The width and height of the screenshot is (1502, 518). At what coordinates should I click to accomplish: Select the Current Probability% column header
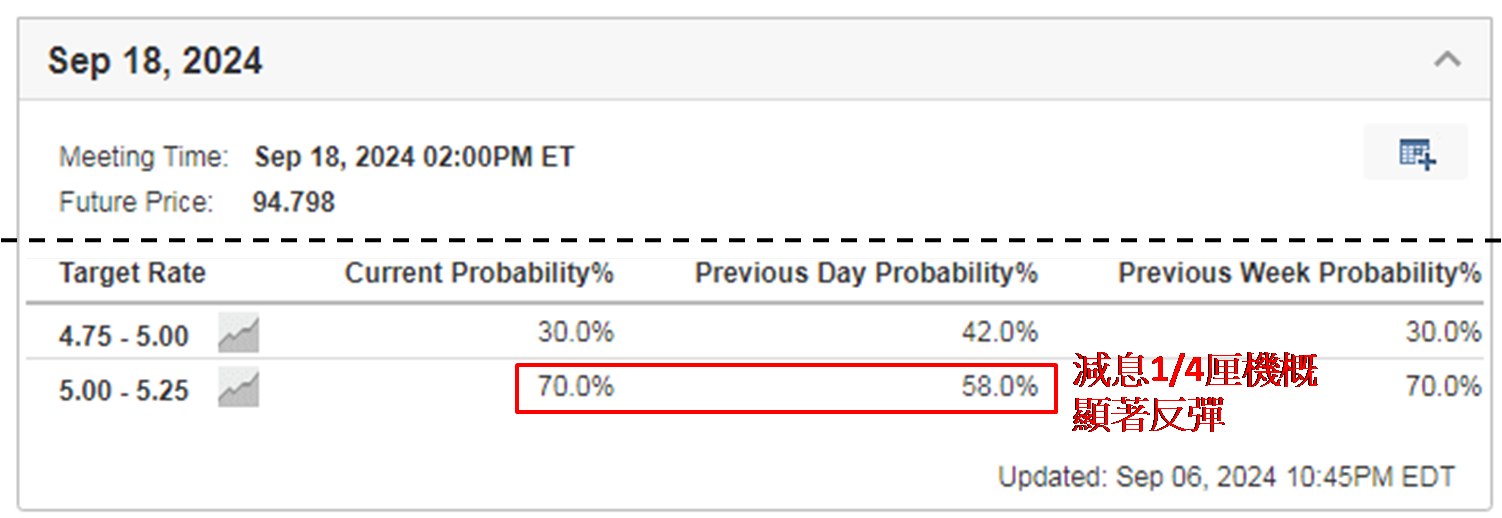click(479, 273)
